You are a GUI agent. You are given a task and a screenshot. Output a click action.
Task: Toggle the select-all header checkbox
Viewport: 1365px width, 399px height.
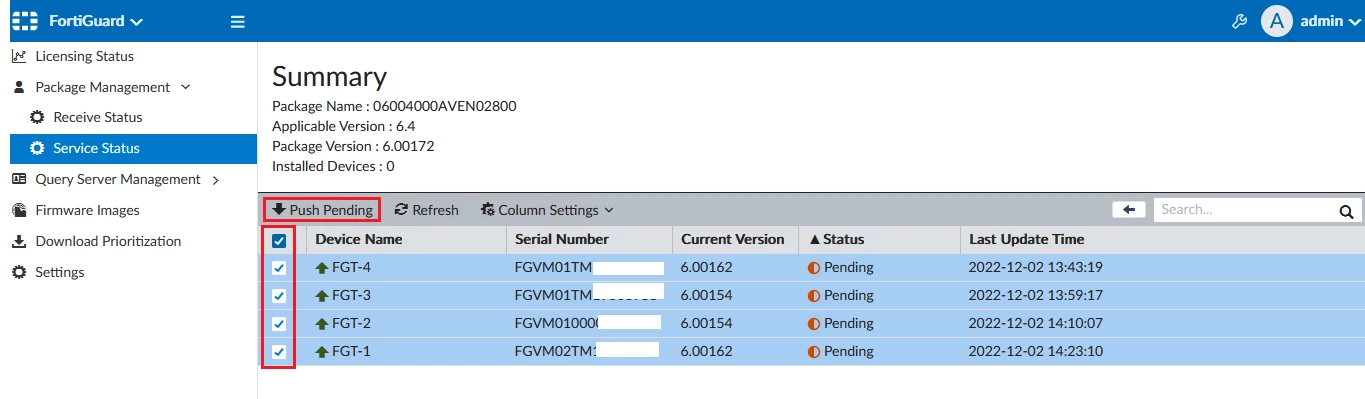[x=279, y=240]
